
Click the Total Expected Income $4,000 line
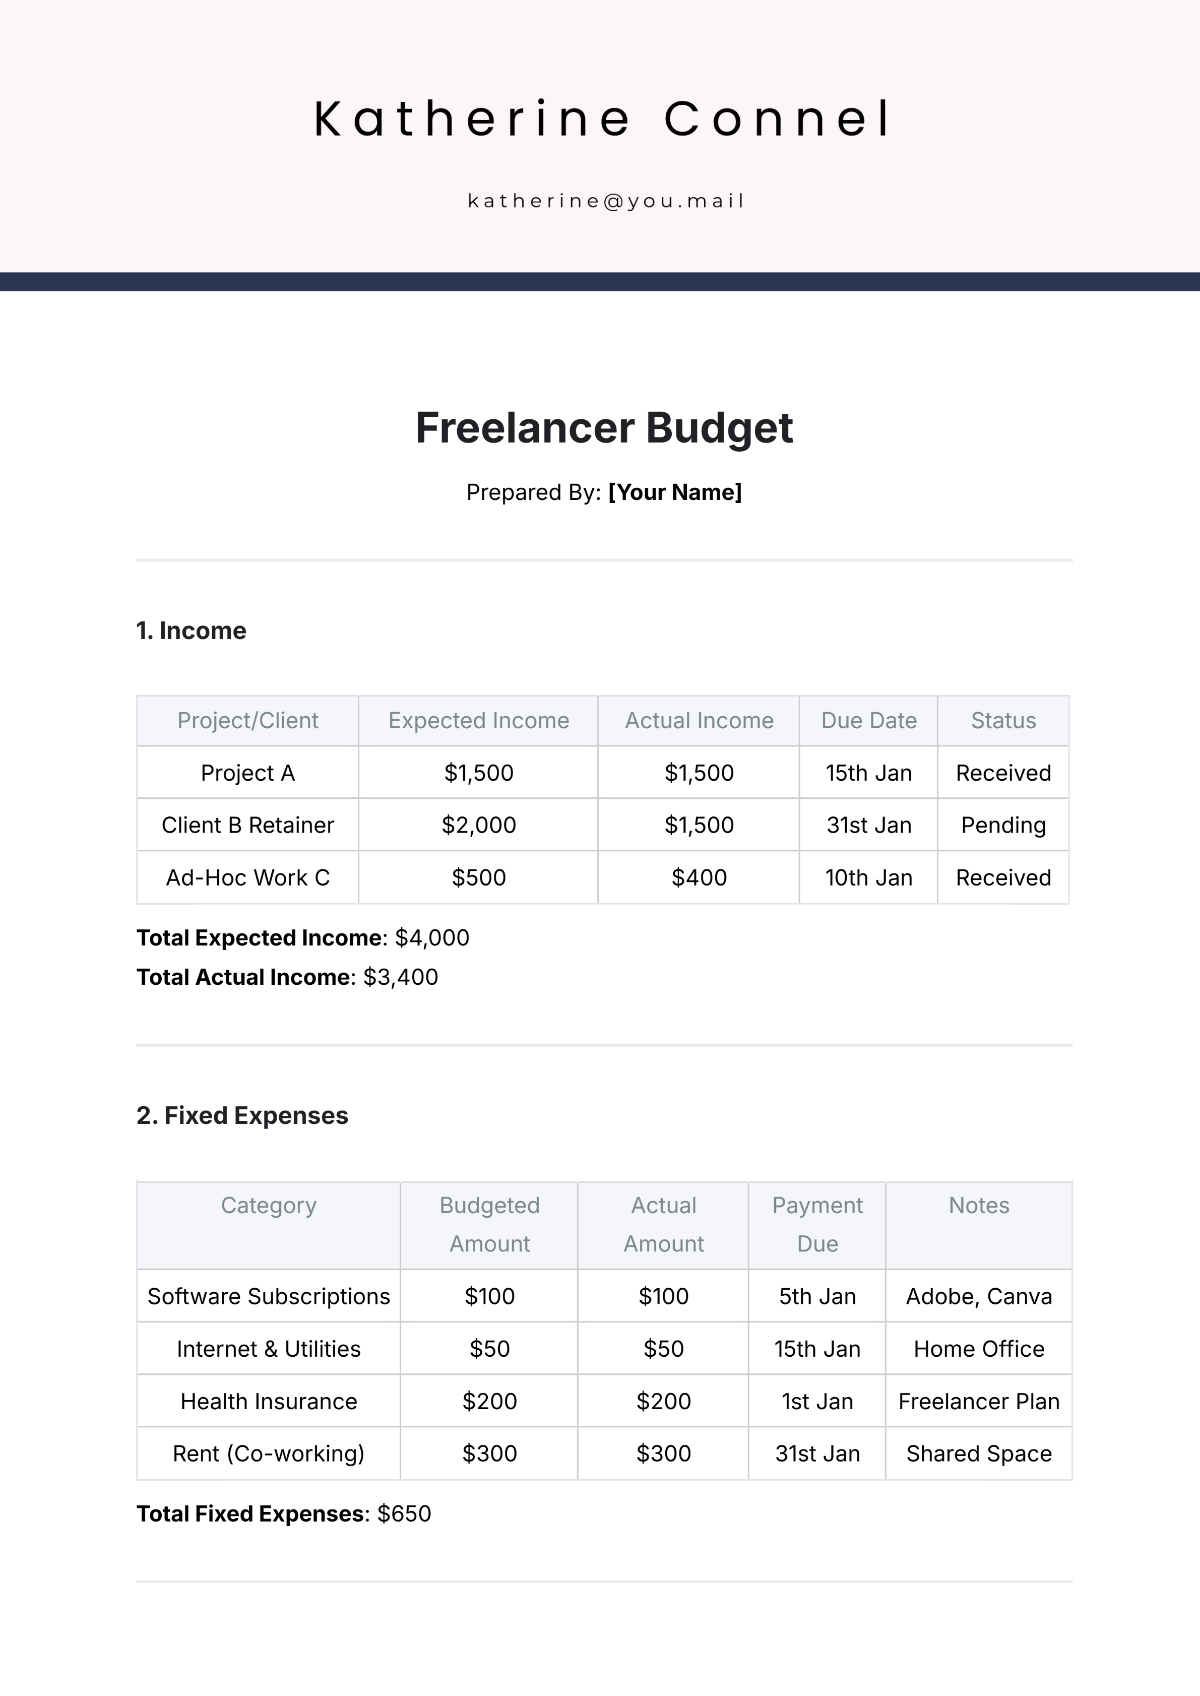coord(303,938)
